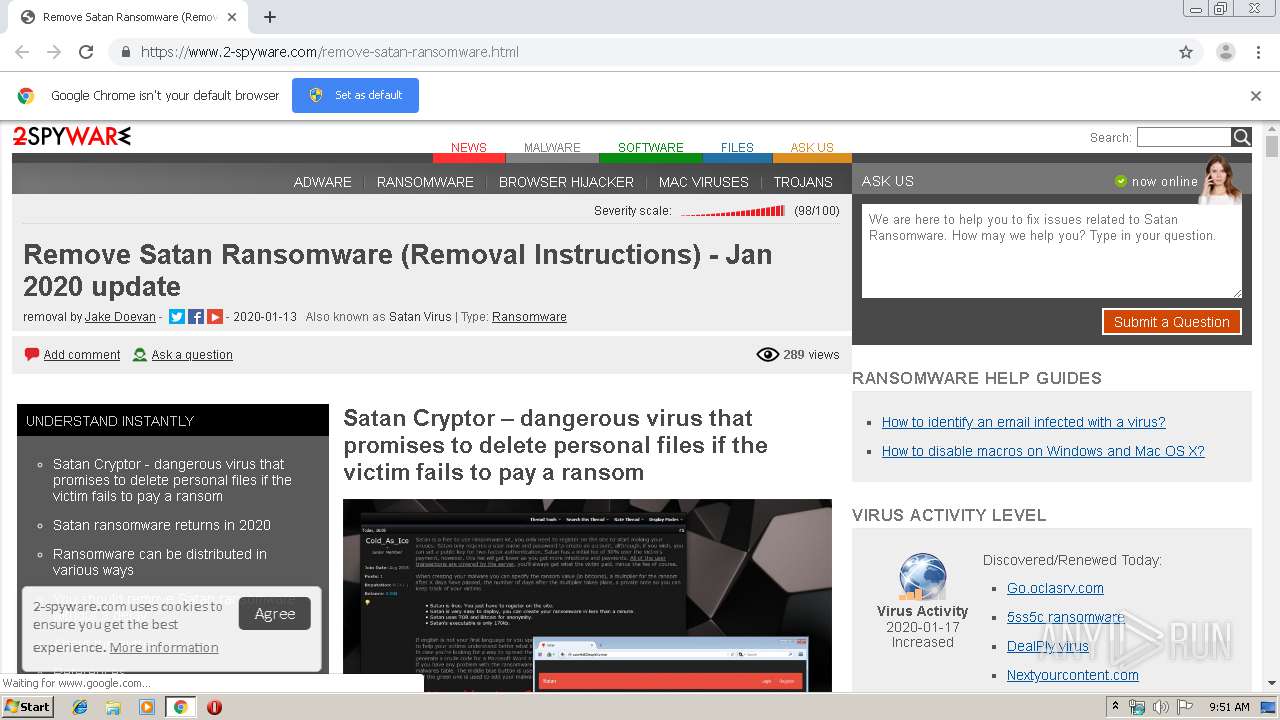Open the Chrome three-dot menu
Screen dimensions: 1280x720
pos(1258,52)
